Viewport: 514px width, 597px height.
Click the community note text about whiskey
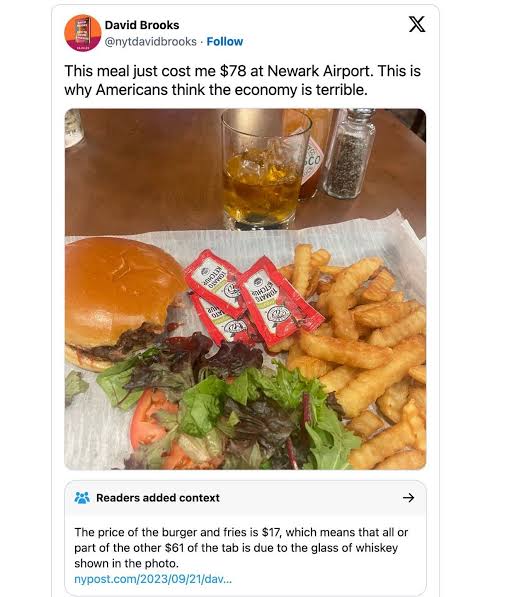[x=241, y=548]
